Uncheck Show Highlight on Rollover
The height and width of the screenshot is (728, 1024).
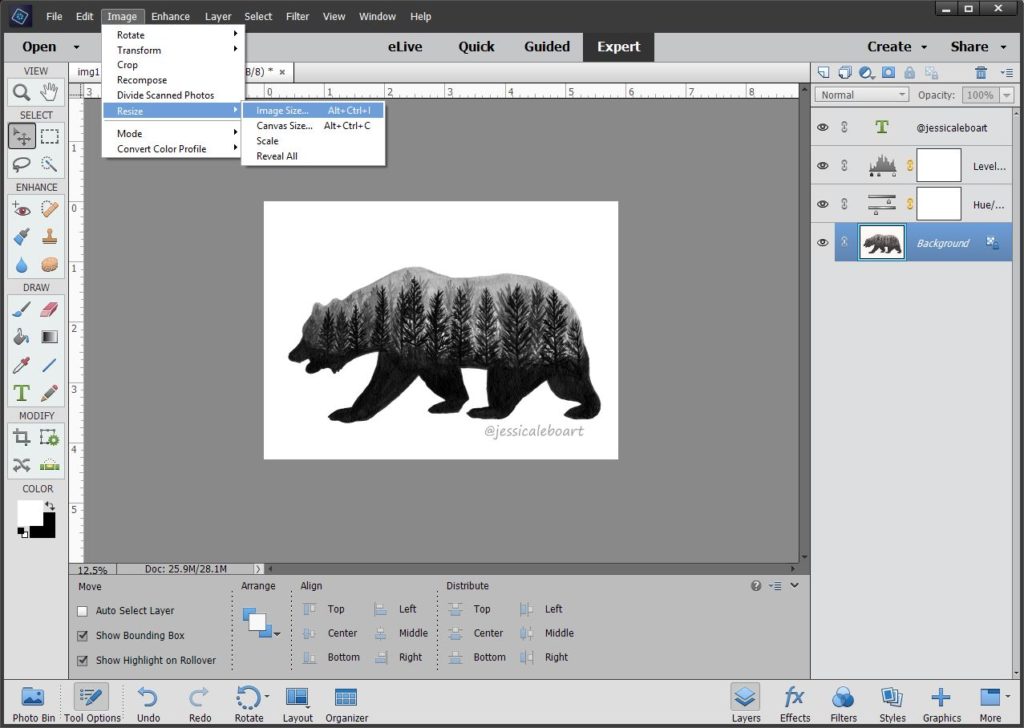82,660
